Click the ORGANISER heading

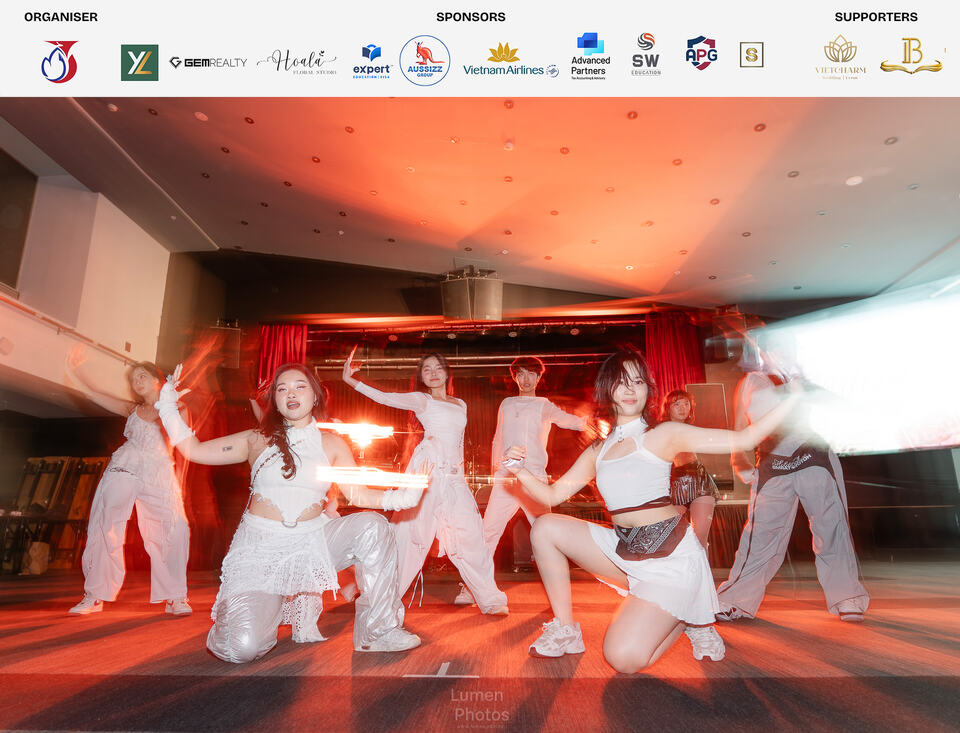point(61,17)
